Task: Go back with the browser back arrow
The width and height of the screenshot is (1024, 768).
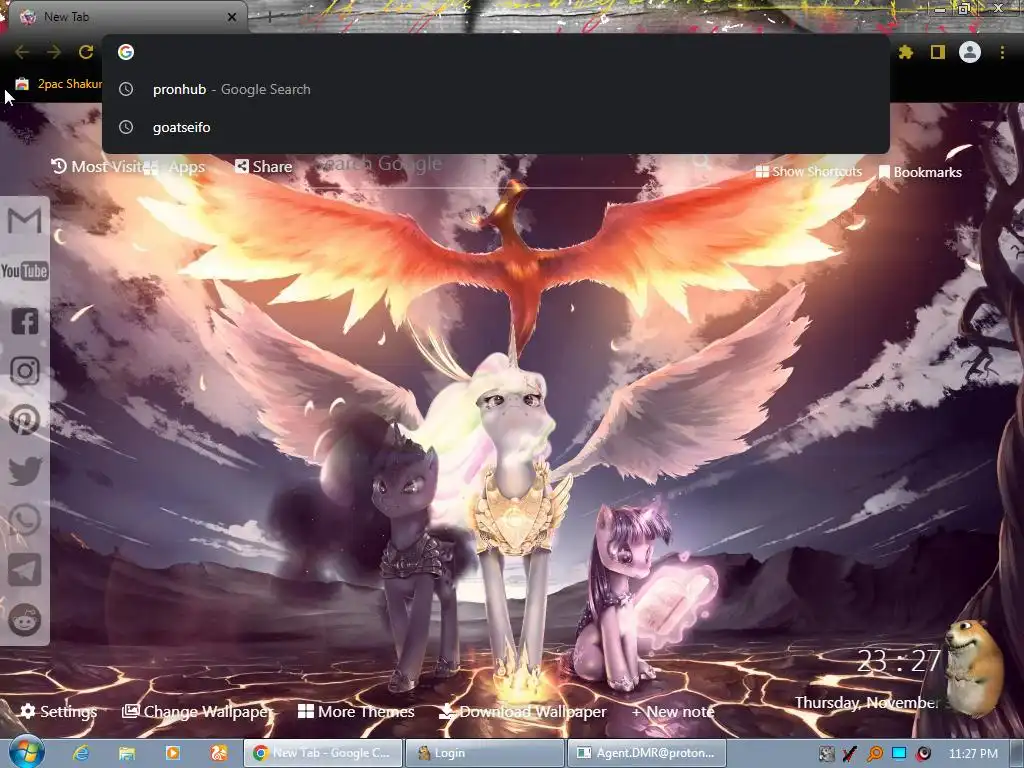Action: (22, 52)
